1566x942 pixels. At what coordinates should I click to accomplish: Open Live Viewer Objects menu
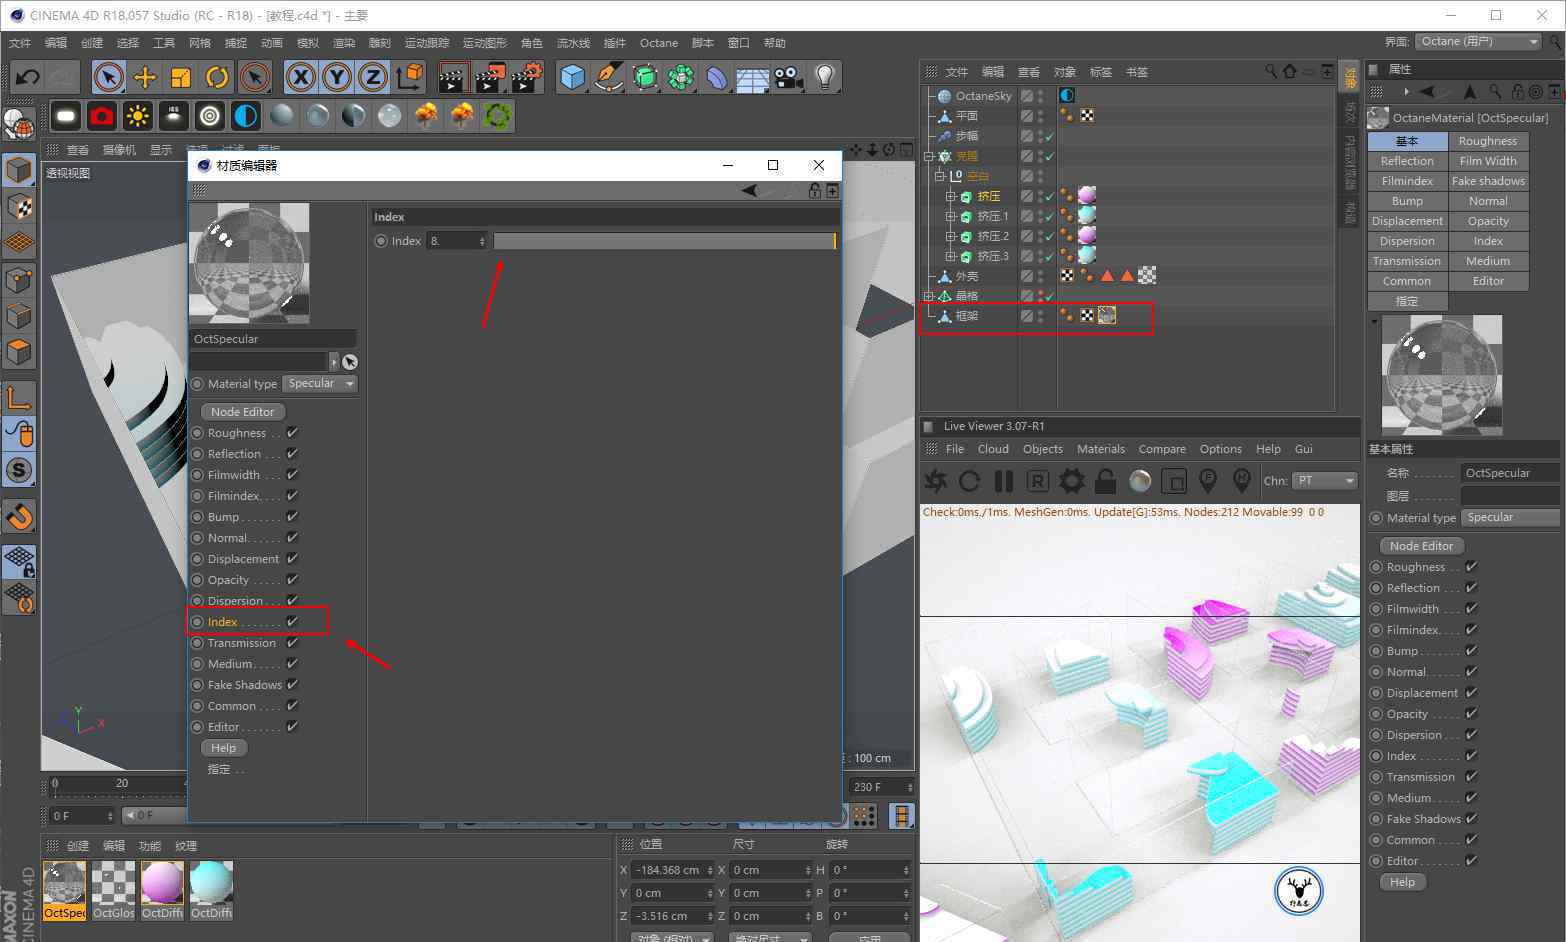[1042, 449]
